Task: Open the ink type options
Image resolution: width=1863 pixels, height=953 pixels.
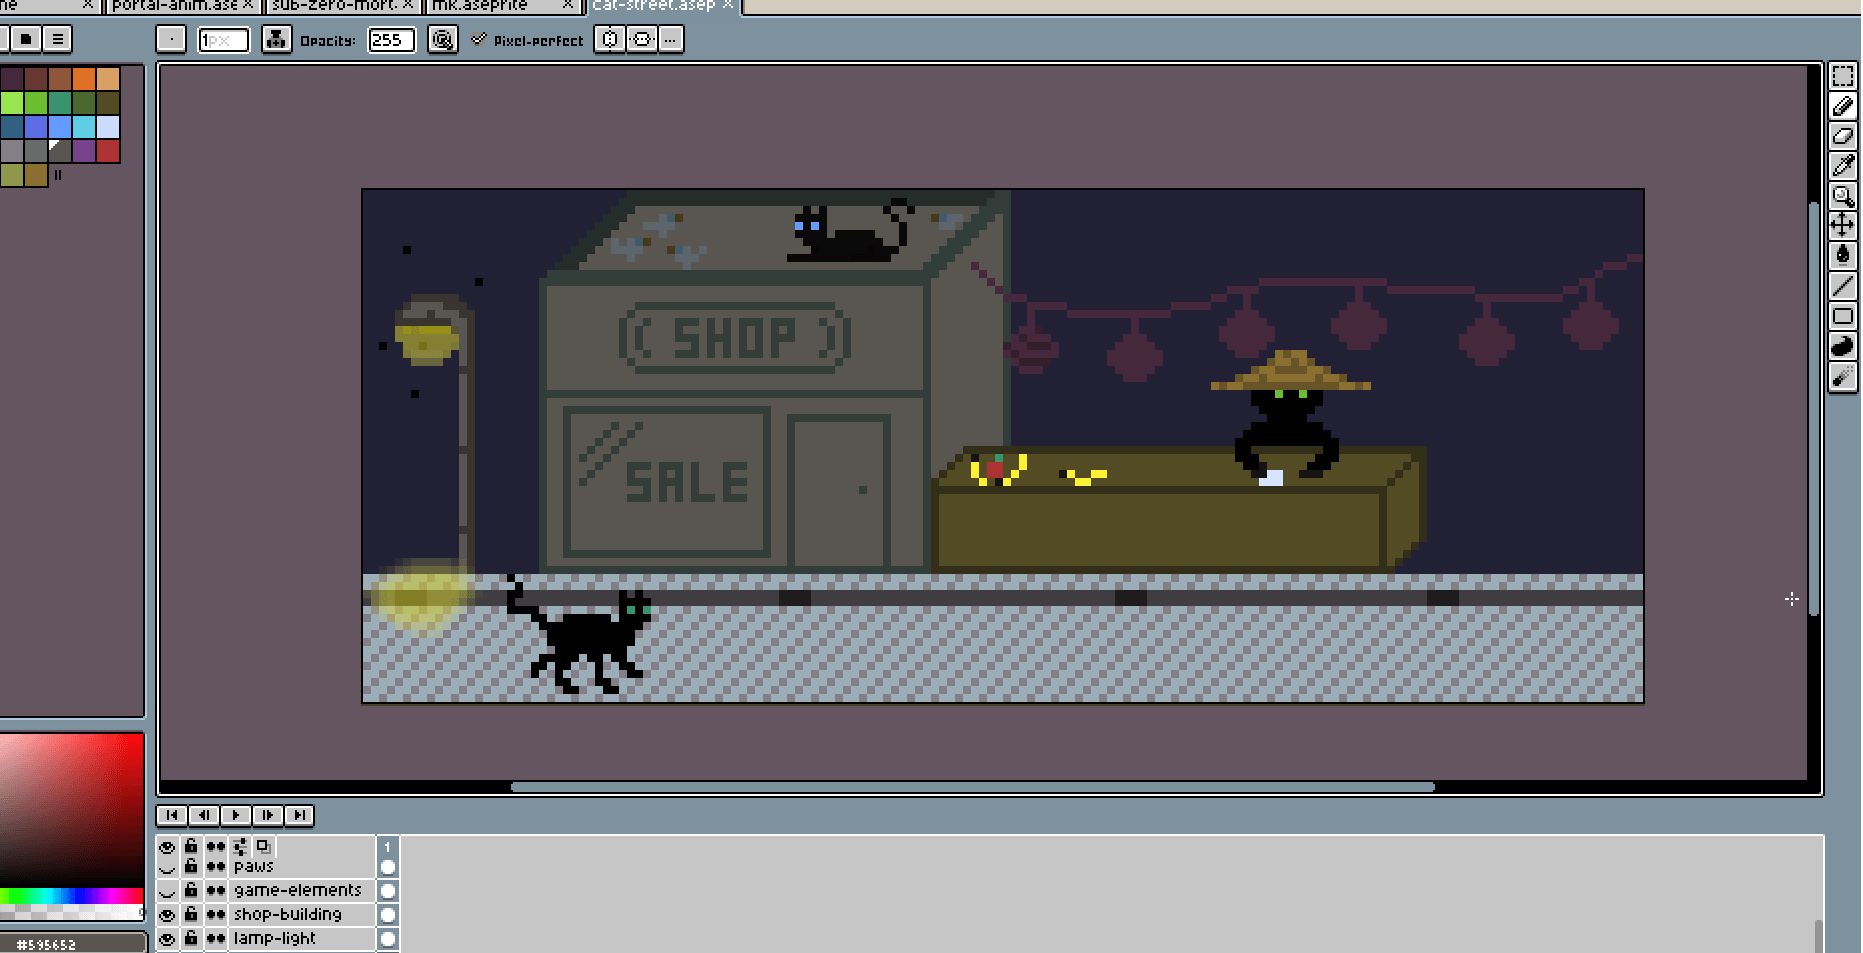Action: 276,40
